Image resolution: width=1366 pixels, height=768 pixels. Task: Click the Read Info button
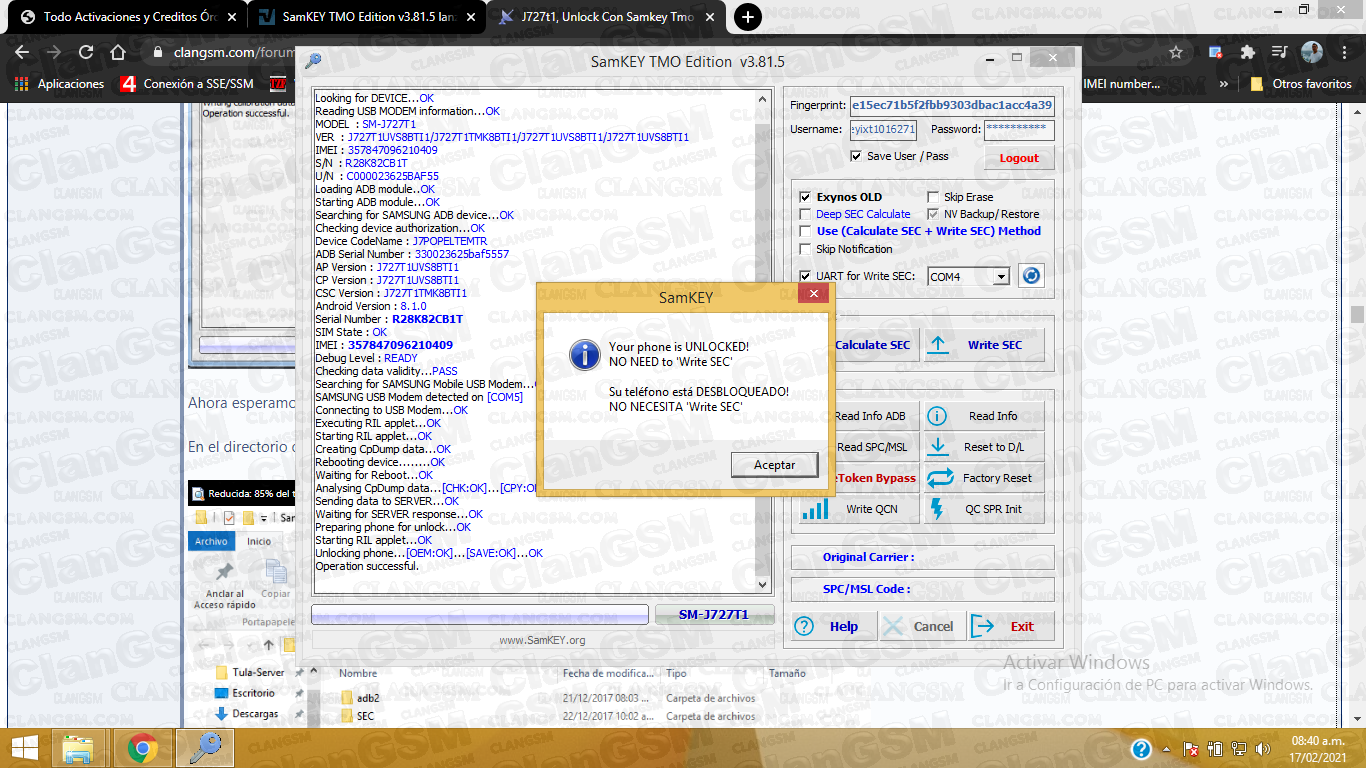(984, 416)
